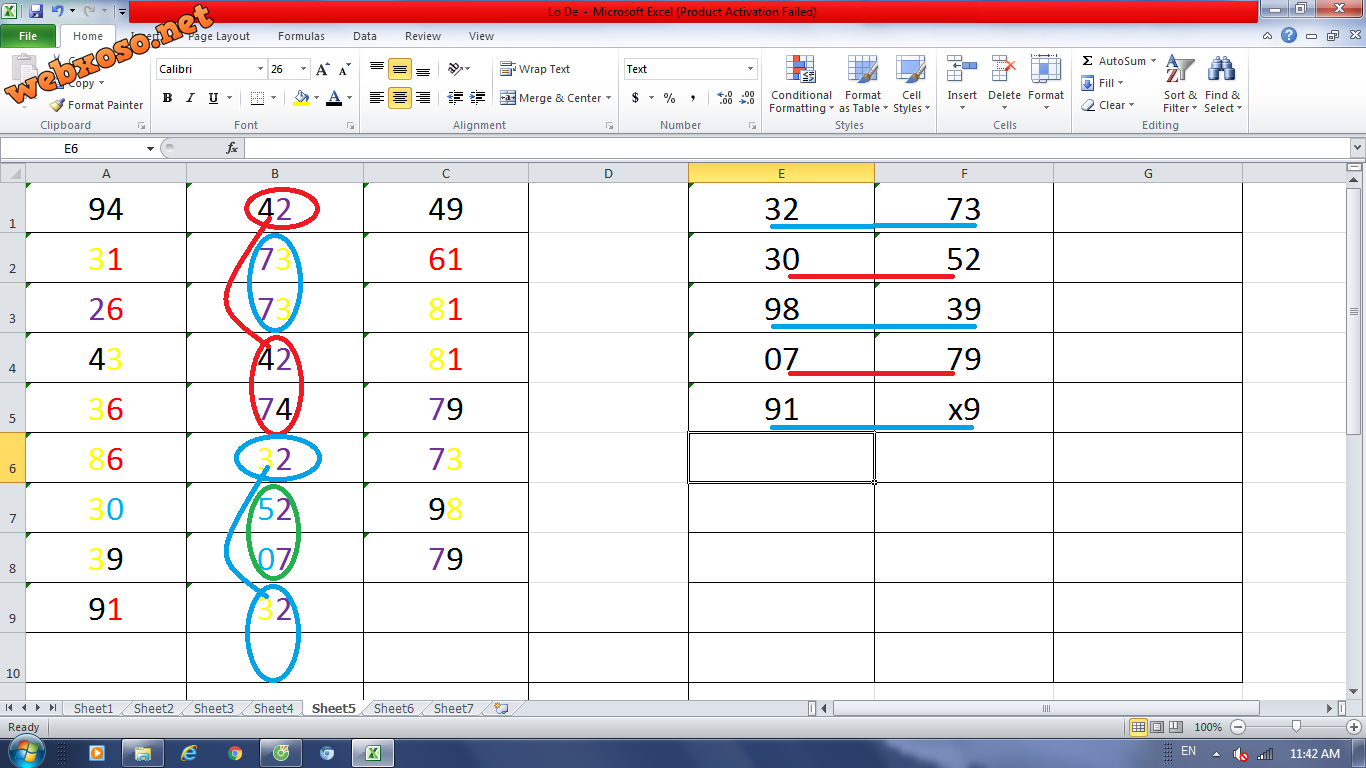Open the Conditional Formatting menu
Screen dimensions: 1366x768
800,86
